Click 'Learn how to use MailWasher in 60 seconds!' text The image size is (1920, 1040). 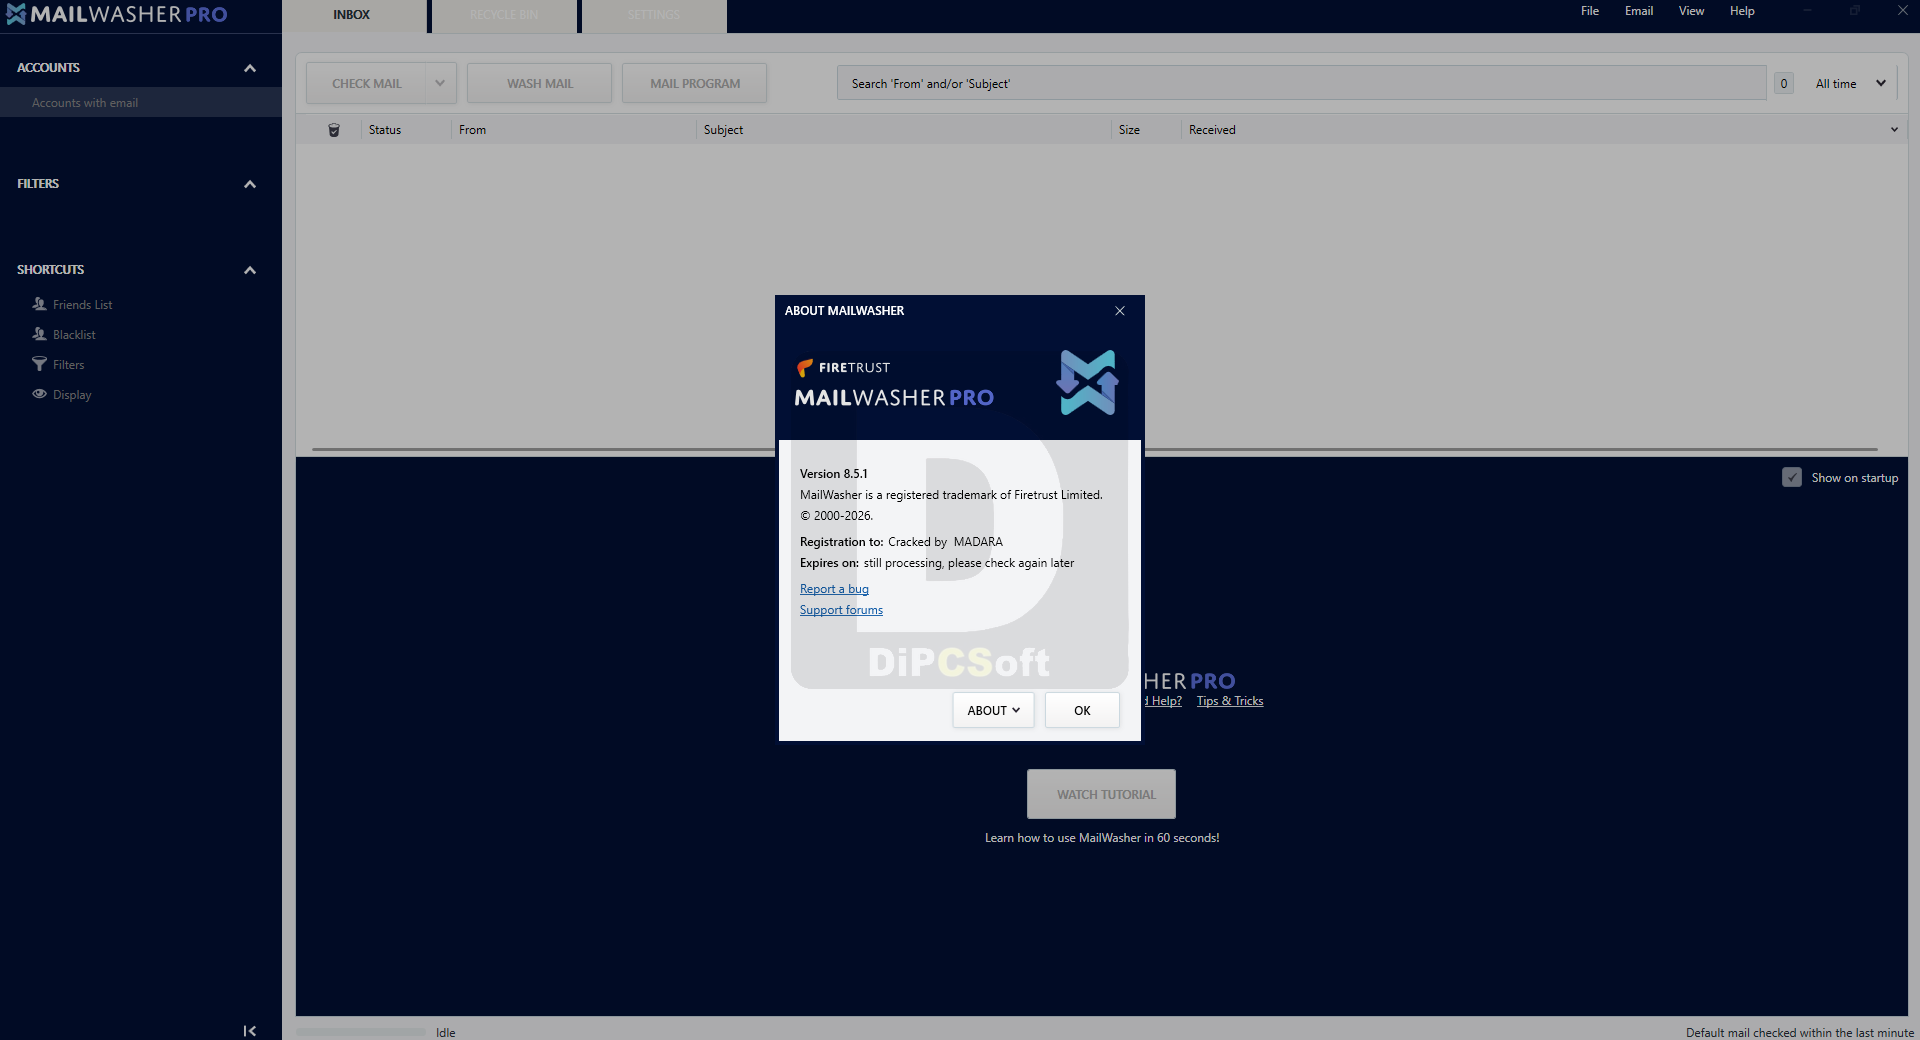click(x=1102, y=838)
